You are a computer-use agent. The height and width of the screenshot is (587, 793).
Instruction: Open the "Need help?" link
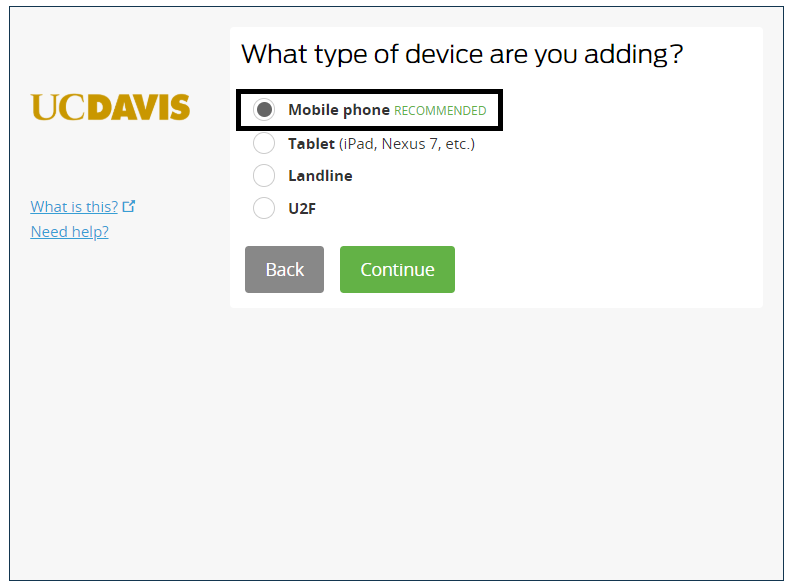click(69, 232)
